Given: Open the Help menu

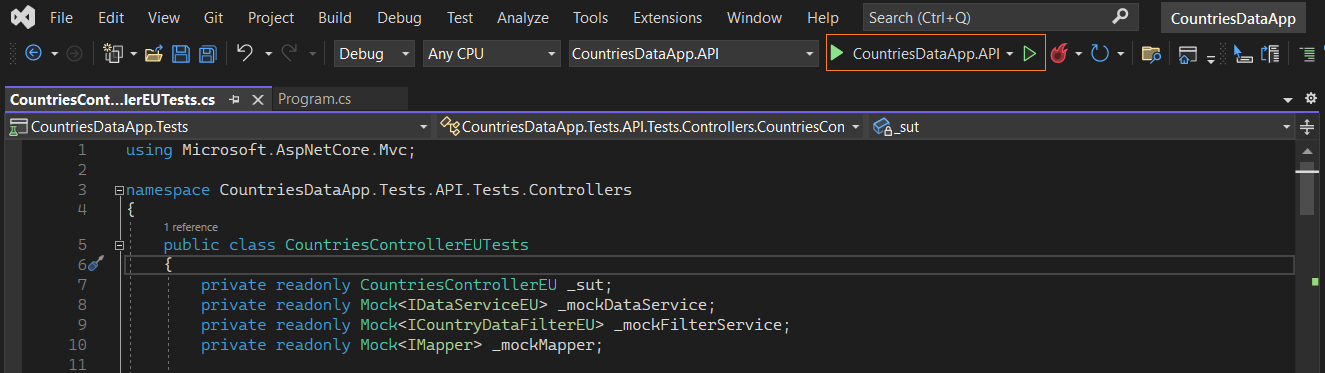Looking at the screenshot, I should pos(823,18).
